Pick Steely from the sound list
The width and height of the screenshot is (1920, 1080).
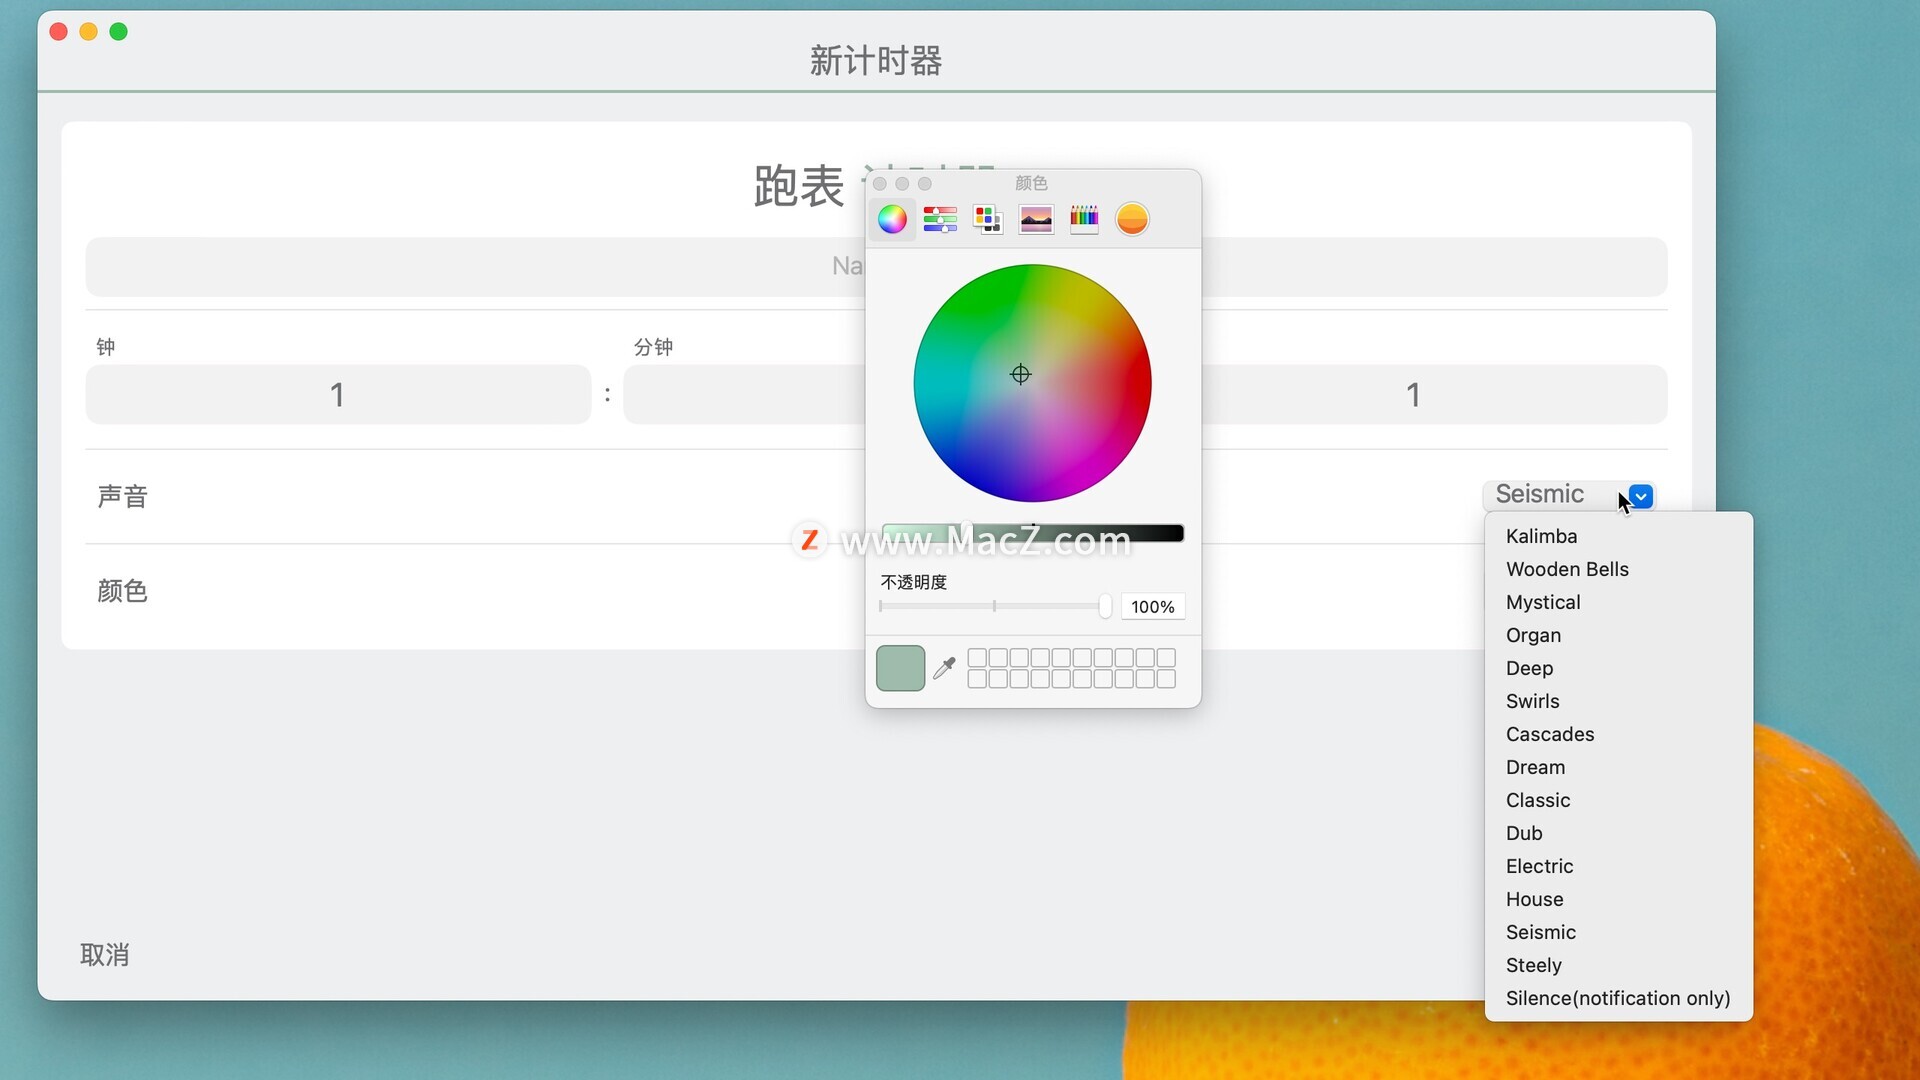tap(1619, 965)
